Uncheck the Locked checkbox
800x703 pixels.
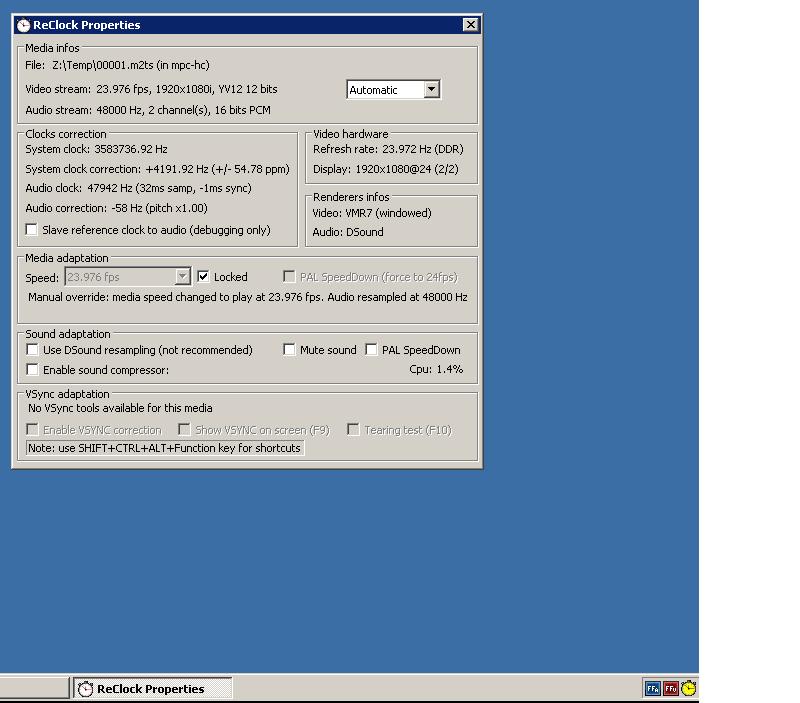coord(203,277)
